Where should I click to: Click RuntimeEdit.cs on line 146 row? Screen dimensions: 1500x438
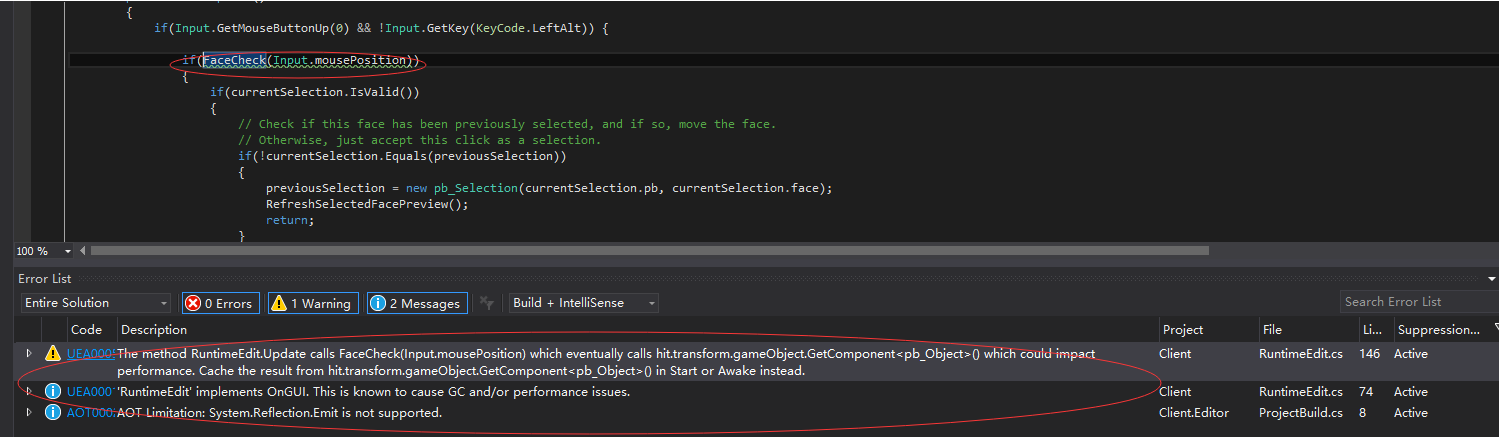click(x=1300, y=354)
